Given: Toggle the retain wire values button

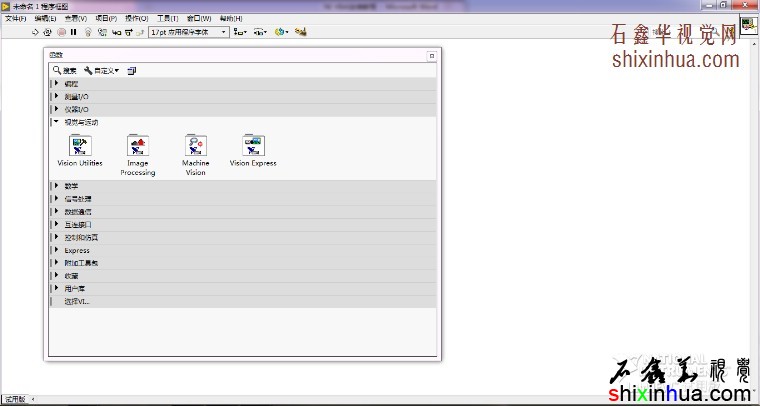Looking at the screenshot, I should coord(101,32).
